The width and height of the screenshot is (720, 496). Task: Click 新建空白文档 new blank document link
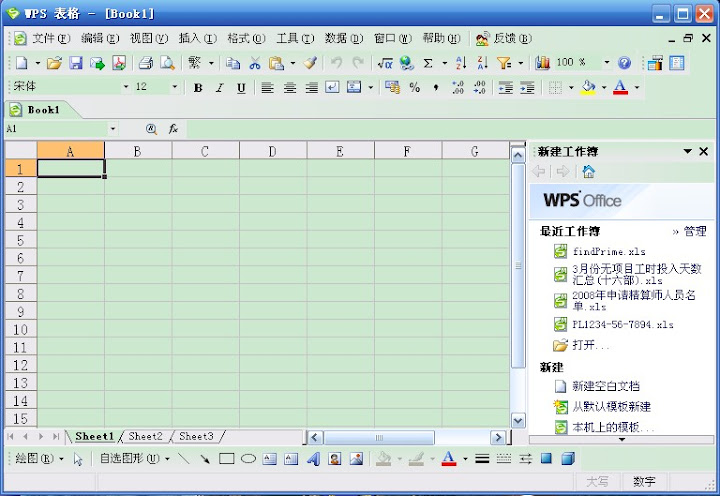(x=606, y=386)
